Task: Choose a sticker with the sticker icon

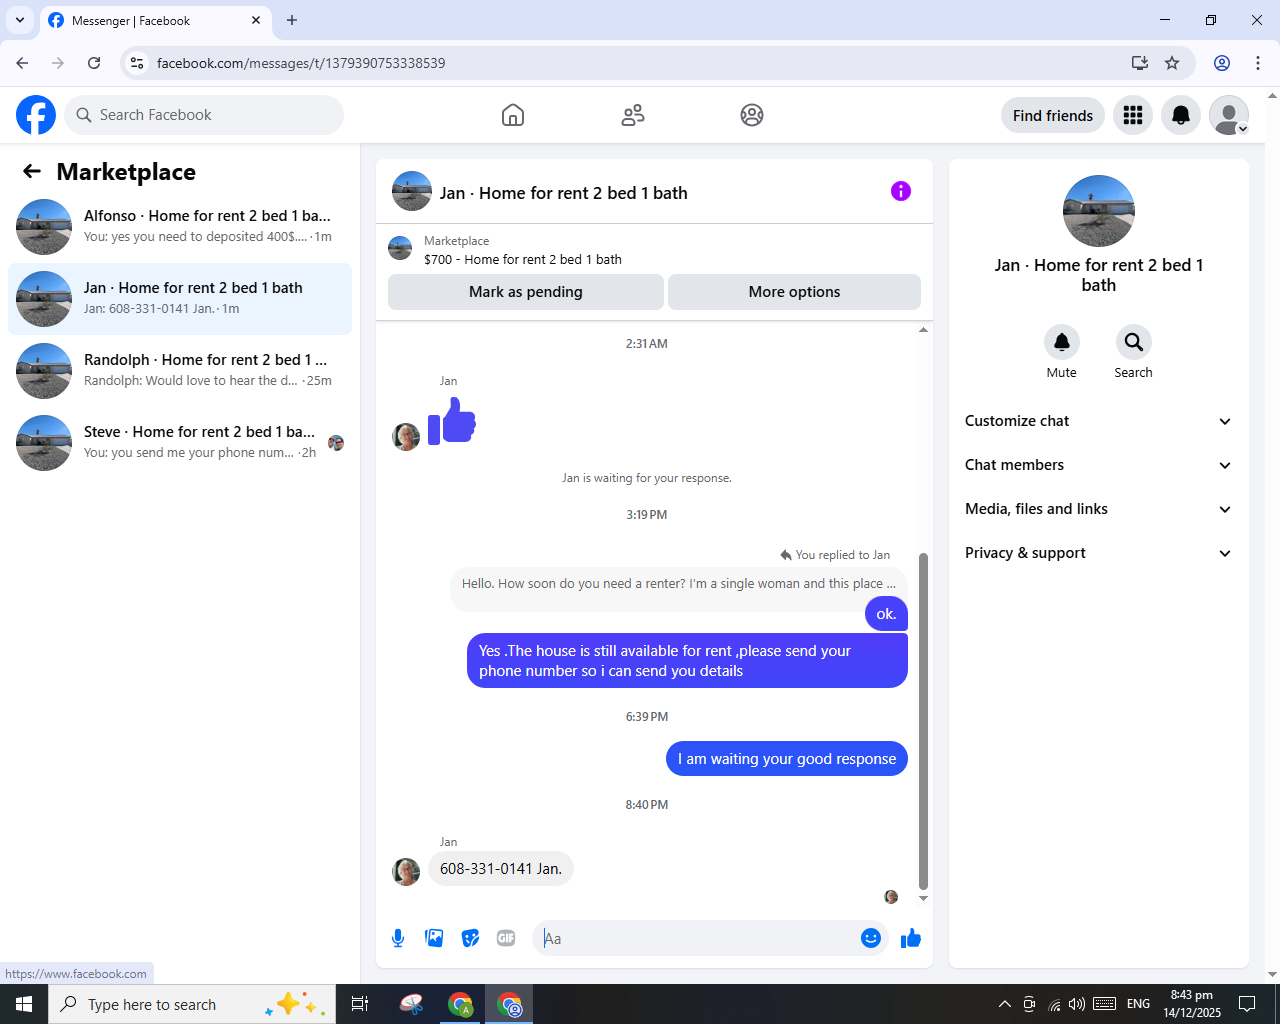Action: pyautogui.click(x=470, y=938)
